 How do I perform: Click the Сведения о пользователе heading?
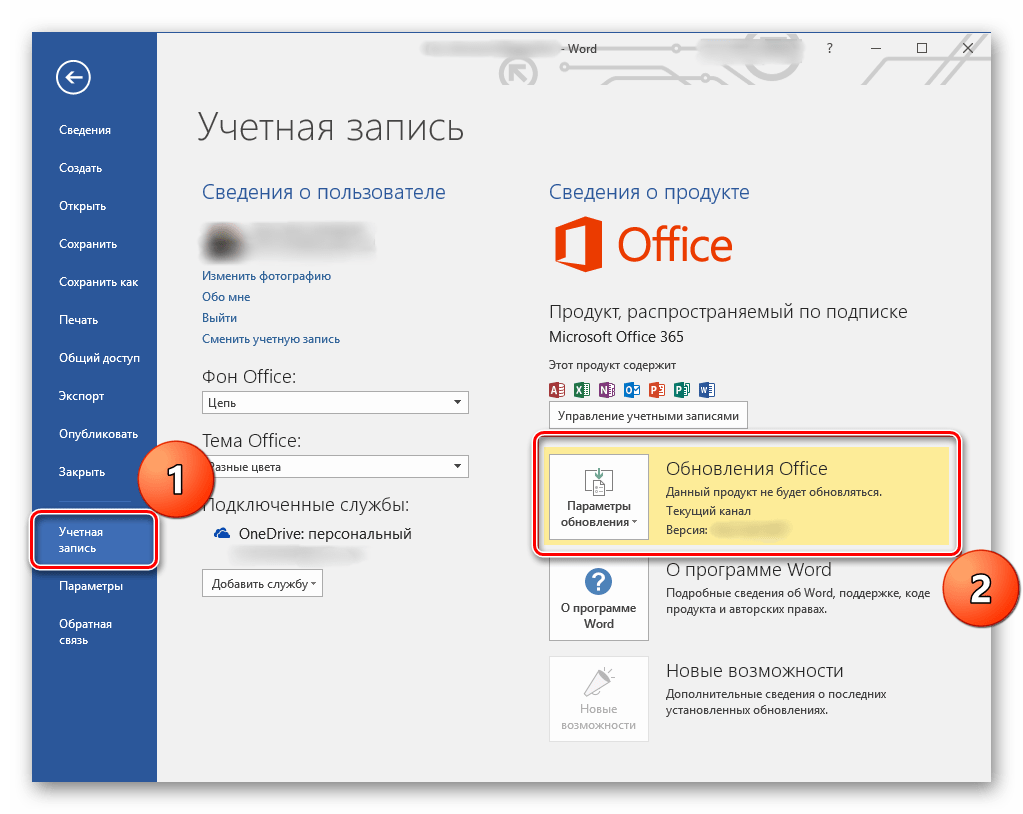pyautogui.click(x=324, y=192)
